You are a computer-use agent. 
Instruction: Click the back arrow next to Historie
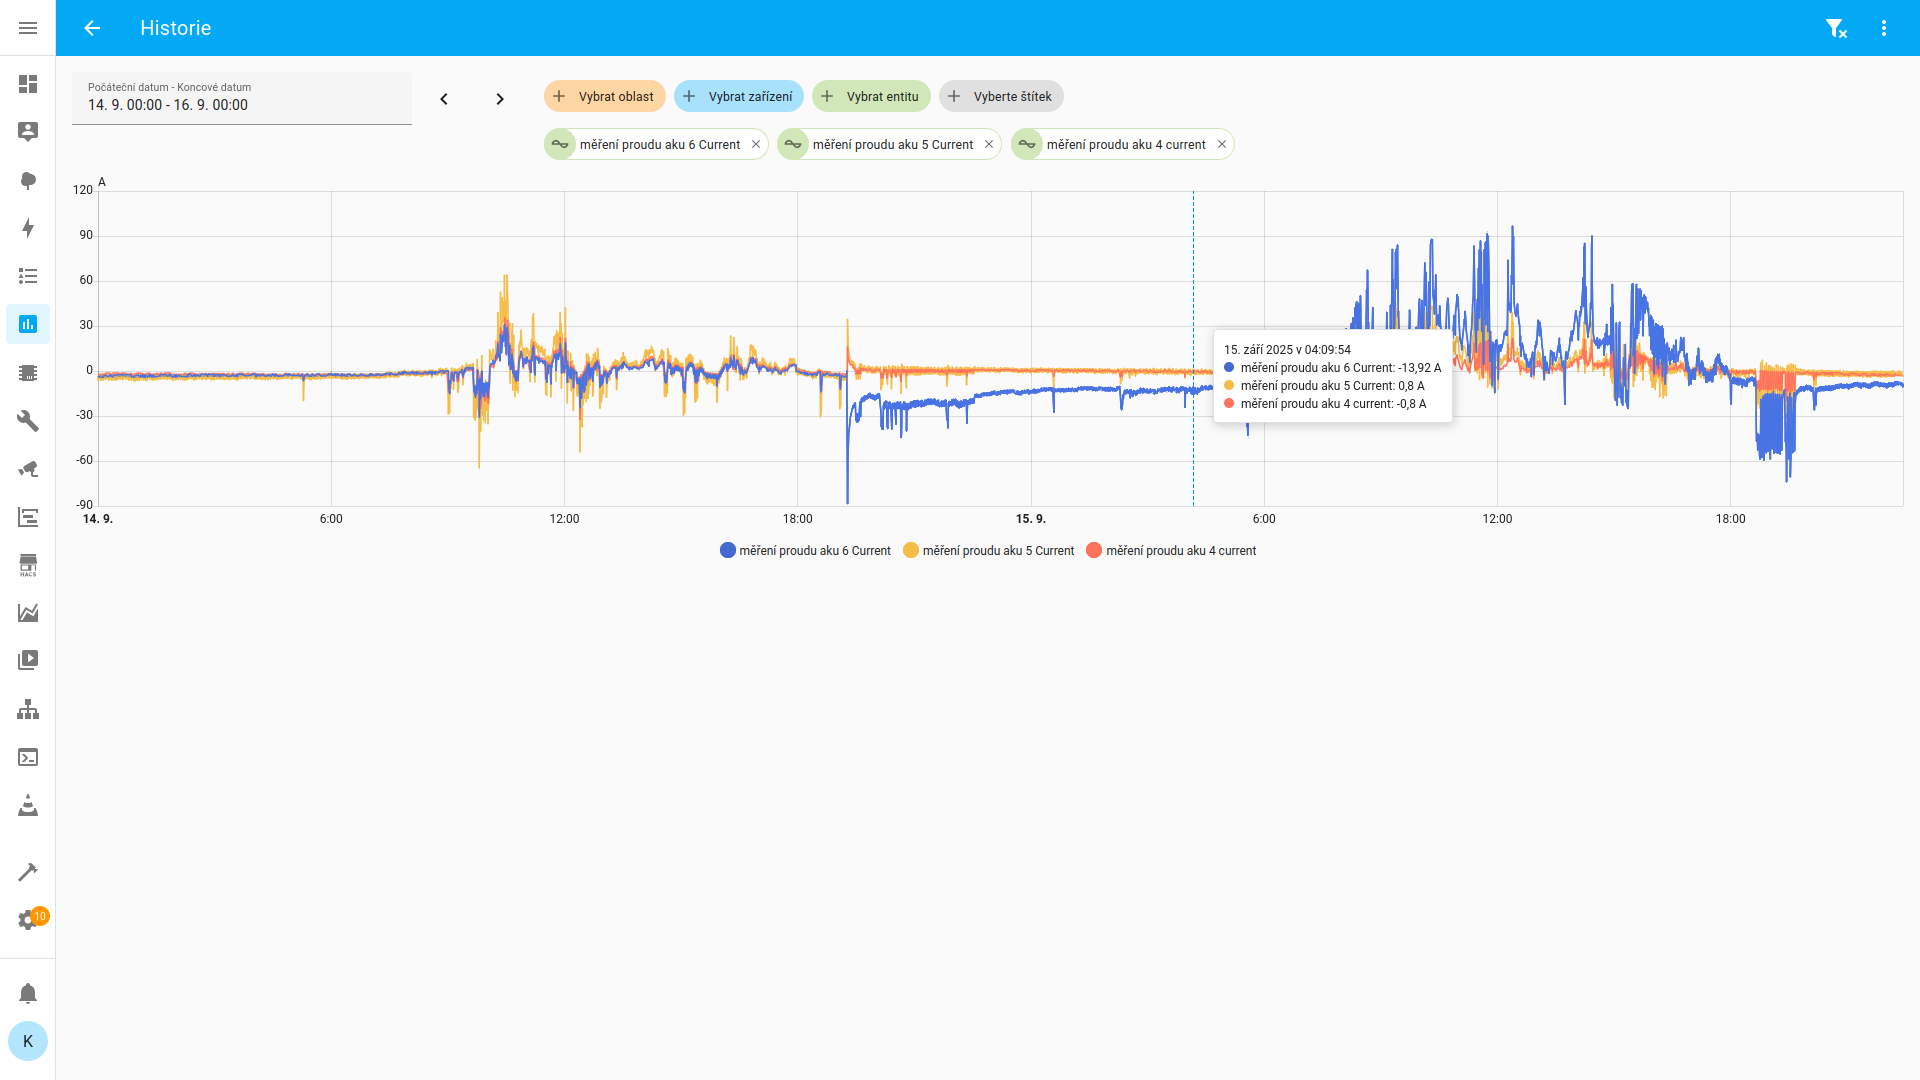92,28
